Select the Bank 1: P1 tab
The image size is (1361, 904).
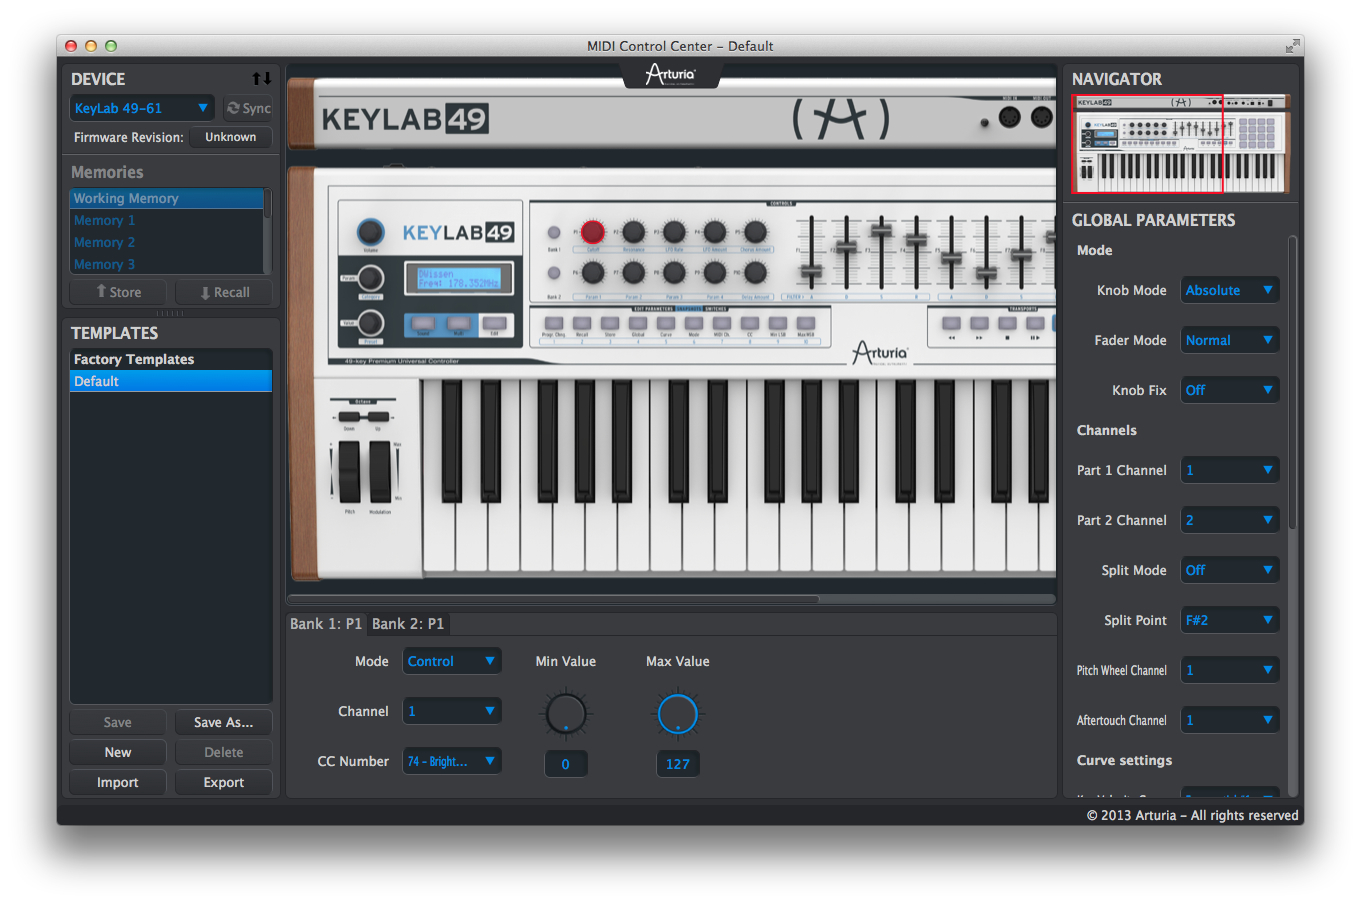tap(326, 623)
